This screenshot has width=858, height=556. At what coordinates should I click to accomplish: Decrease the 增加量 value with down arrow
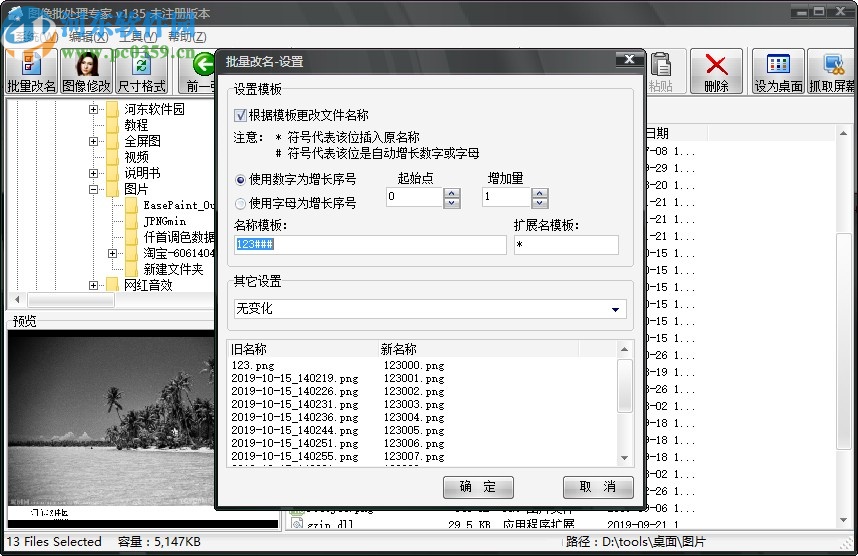540,203
